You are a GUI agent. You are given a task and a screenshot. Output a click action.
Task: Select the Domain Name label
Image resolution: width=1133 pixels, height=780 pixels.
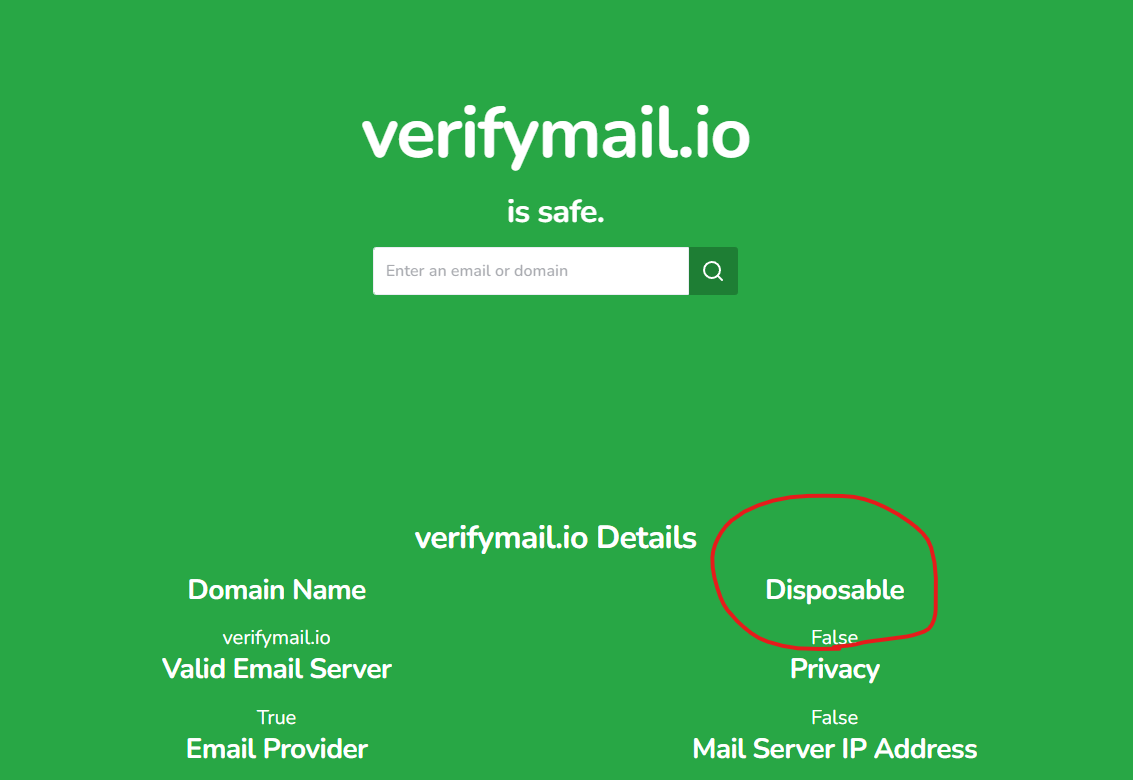pyautogui.click(x=277, y=590)
